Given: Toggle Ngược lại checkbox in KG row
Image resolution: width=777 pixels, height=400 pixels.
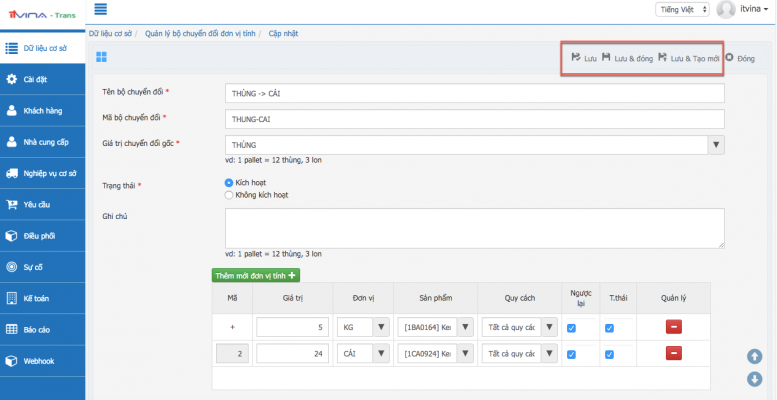Looking at the screenshot, I should pos(571,328).
